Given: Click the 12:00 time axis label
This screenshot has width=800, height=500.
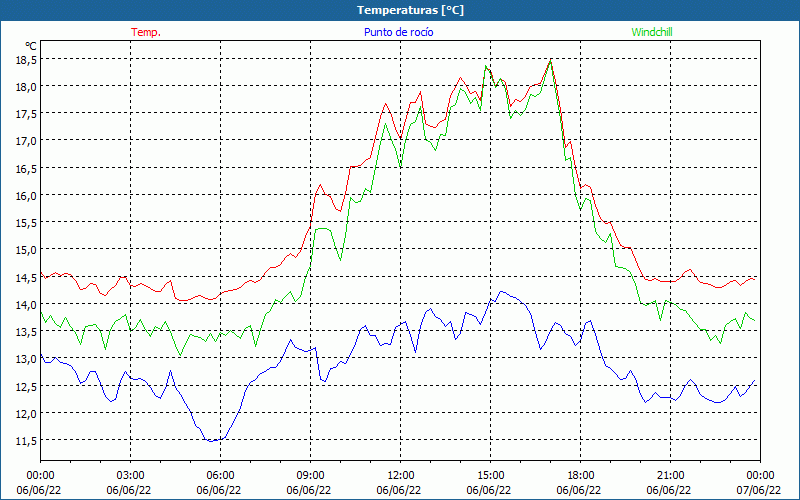Looking at the screenshot, I should coord(401,476).
